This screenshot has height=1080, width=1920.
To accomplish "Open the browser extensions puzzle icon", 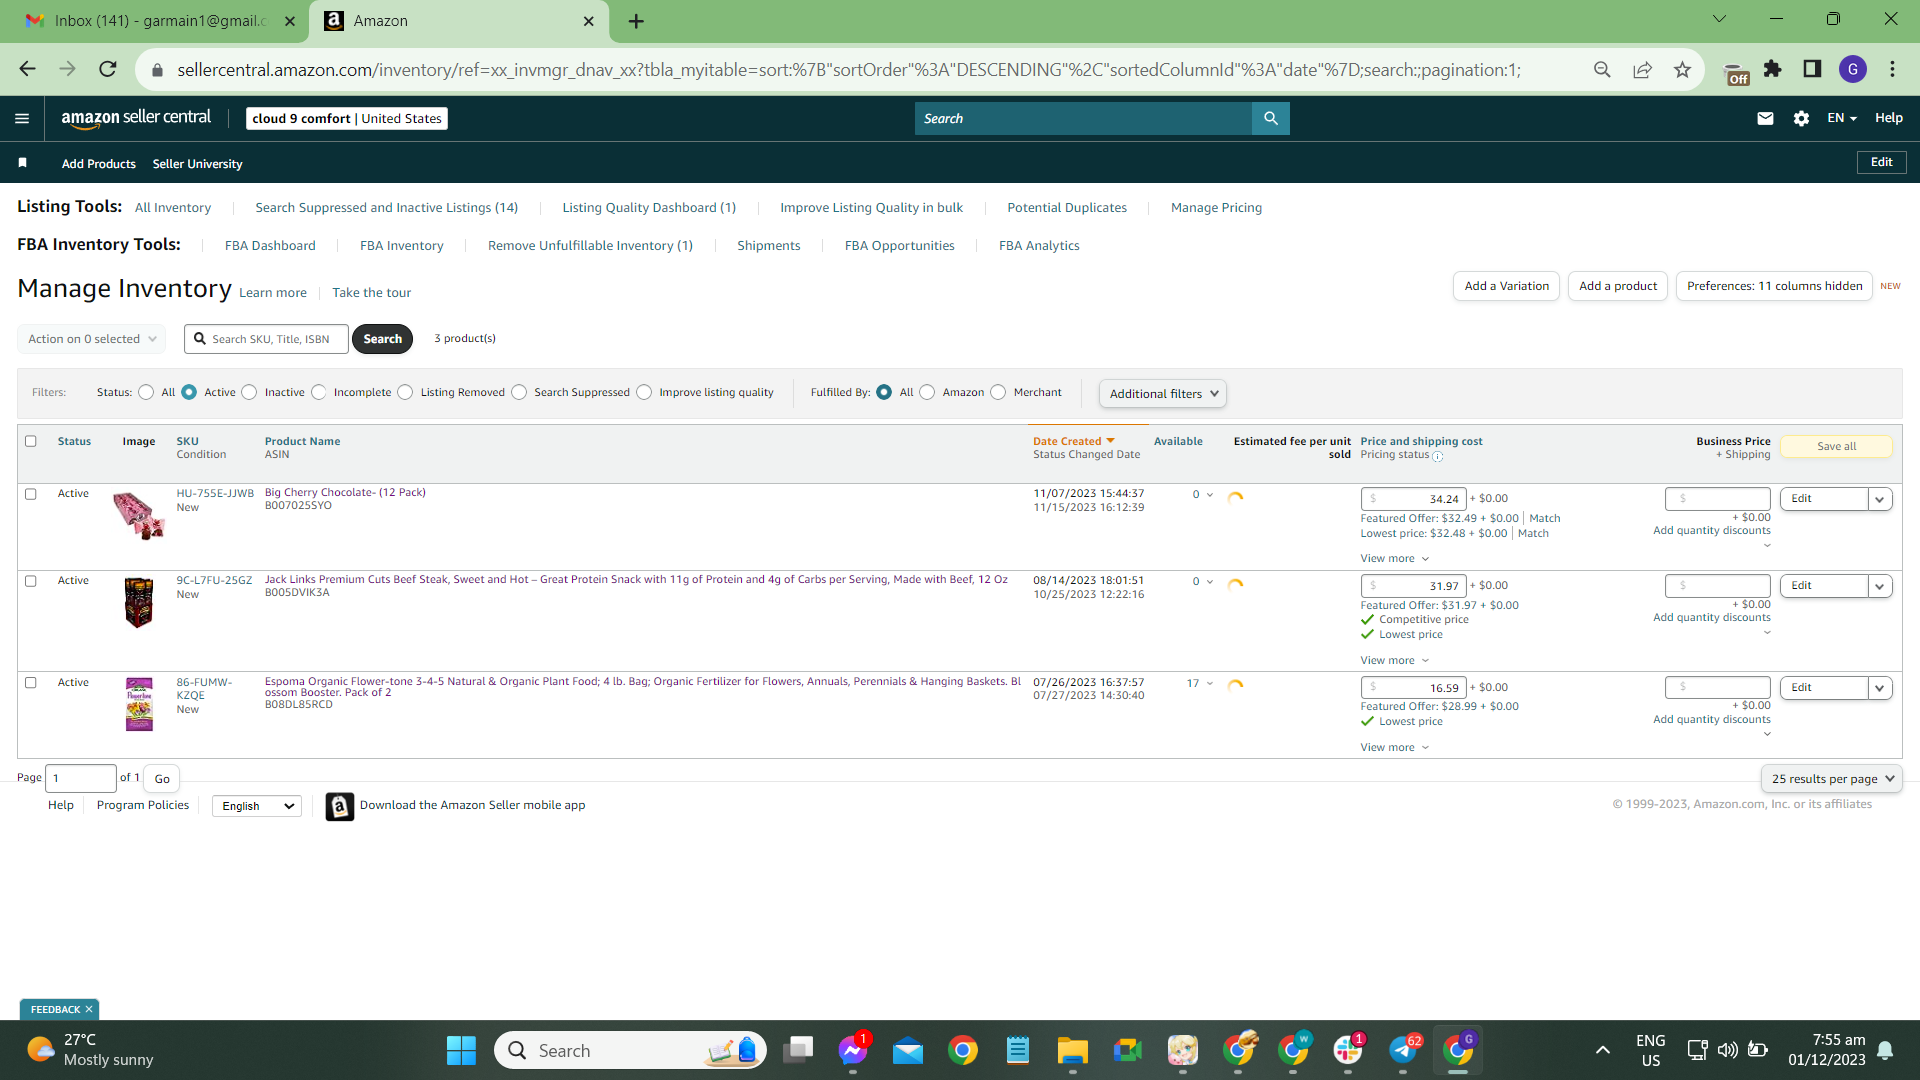I will coord(1773,69).
